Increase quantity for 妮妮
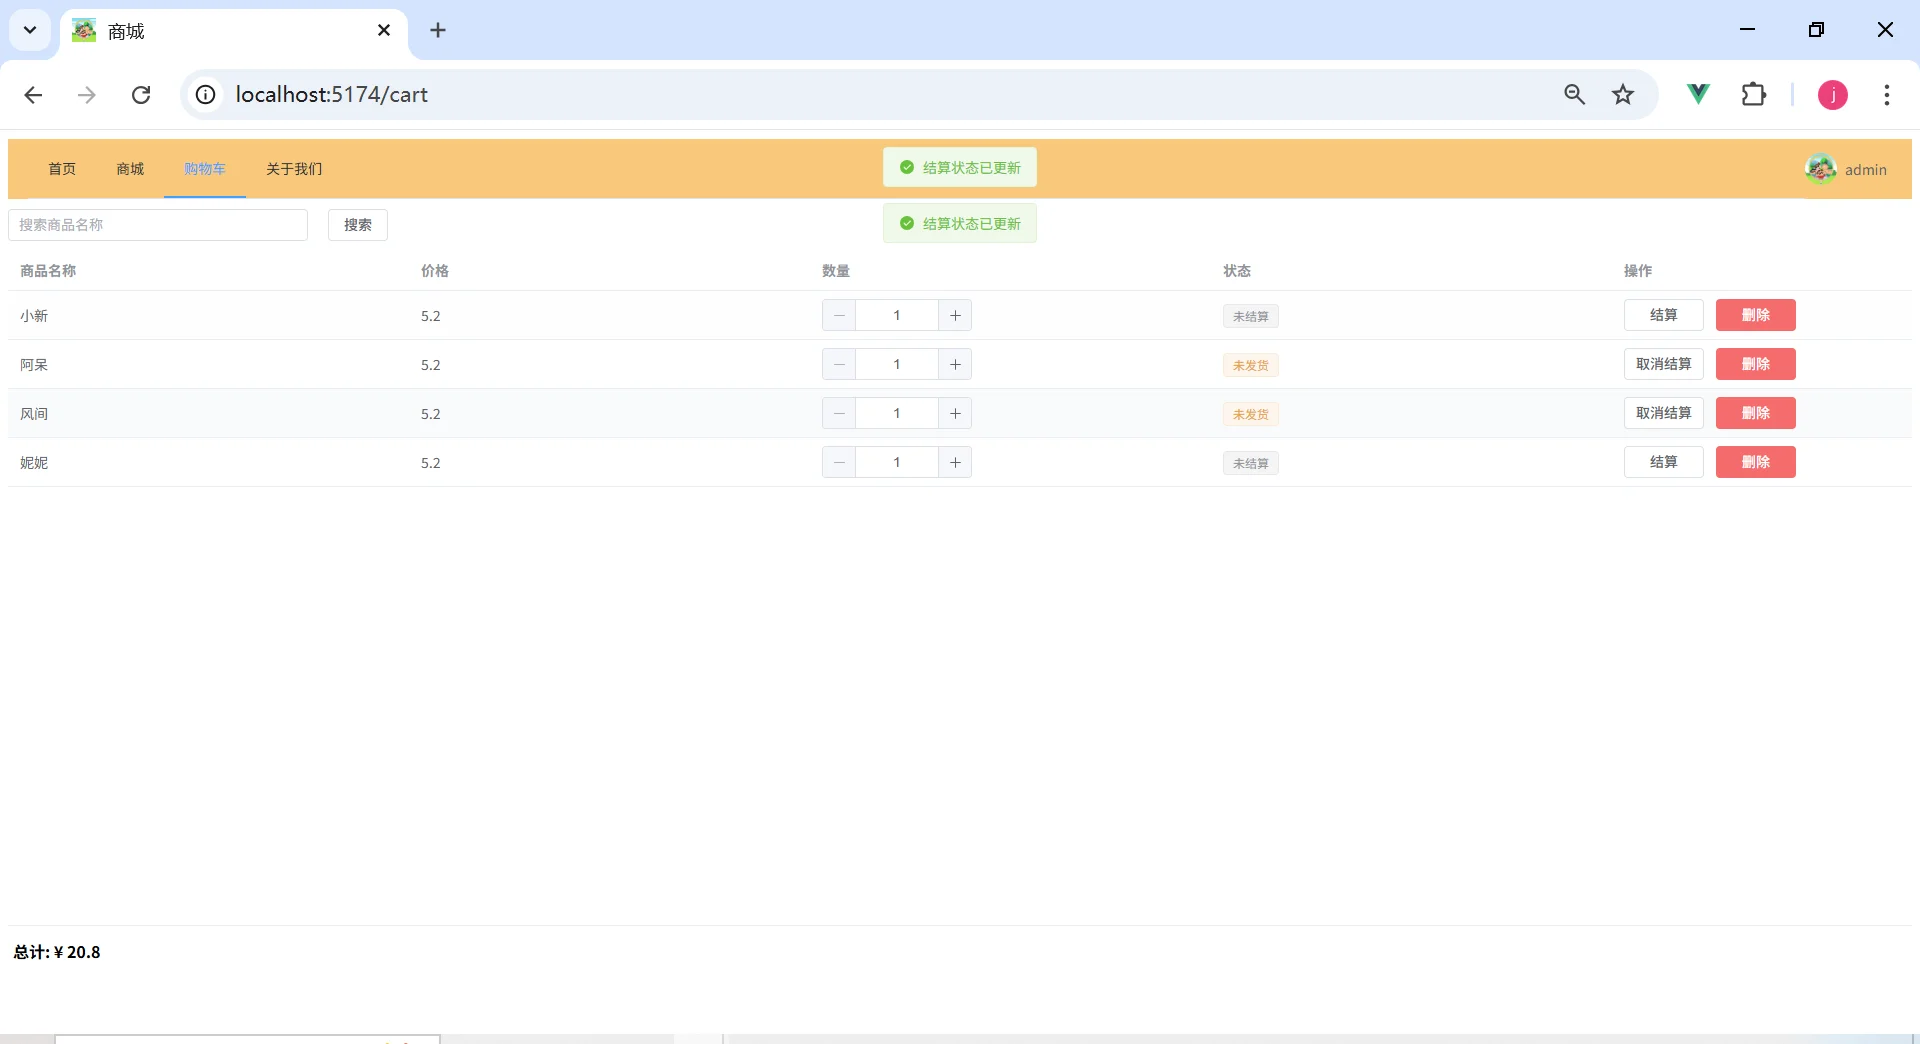Screen dimensions: 1920x1044 (x=955, y=463)
